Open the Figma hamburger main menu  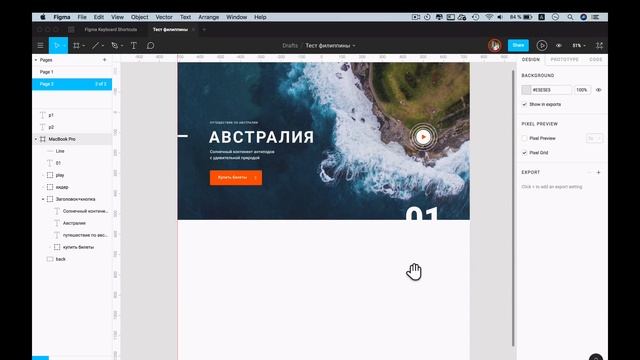point(40,46)
